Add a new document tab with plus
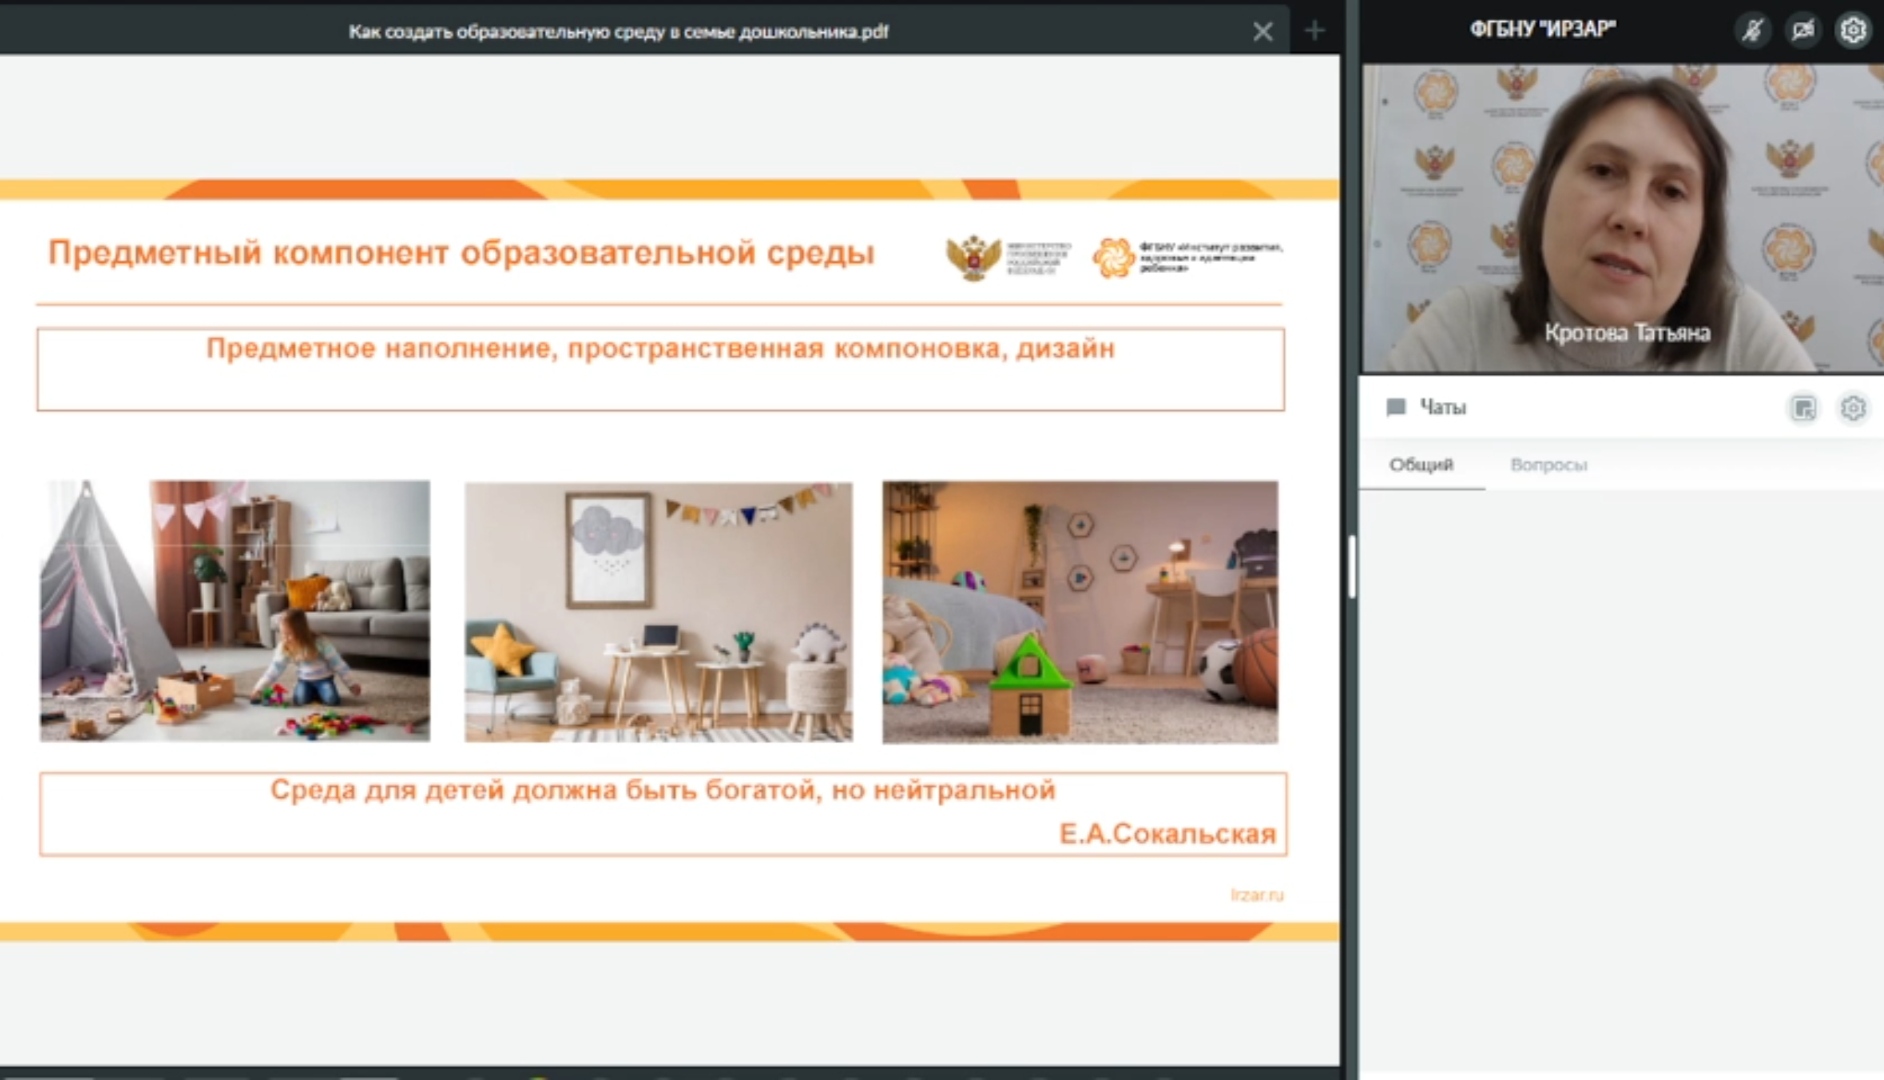Viewport: 1884px width, 1080px height. pos(1314,31)
